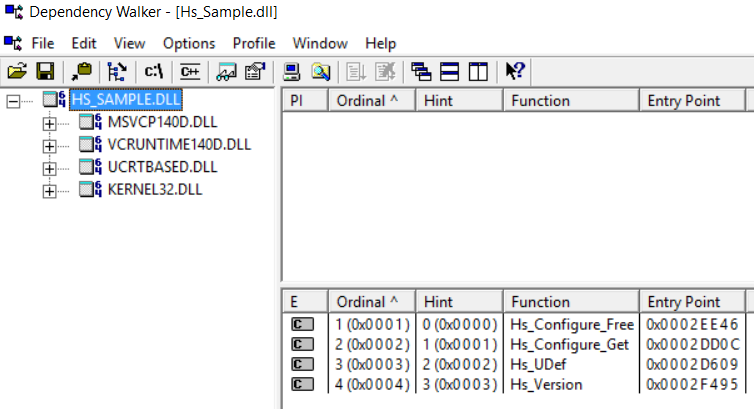
Task: Select KERNEL32.DLL in module tree
Action: pos(155,189)
